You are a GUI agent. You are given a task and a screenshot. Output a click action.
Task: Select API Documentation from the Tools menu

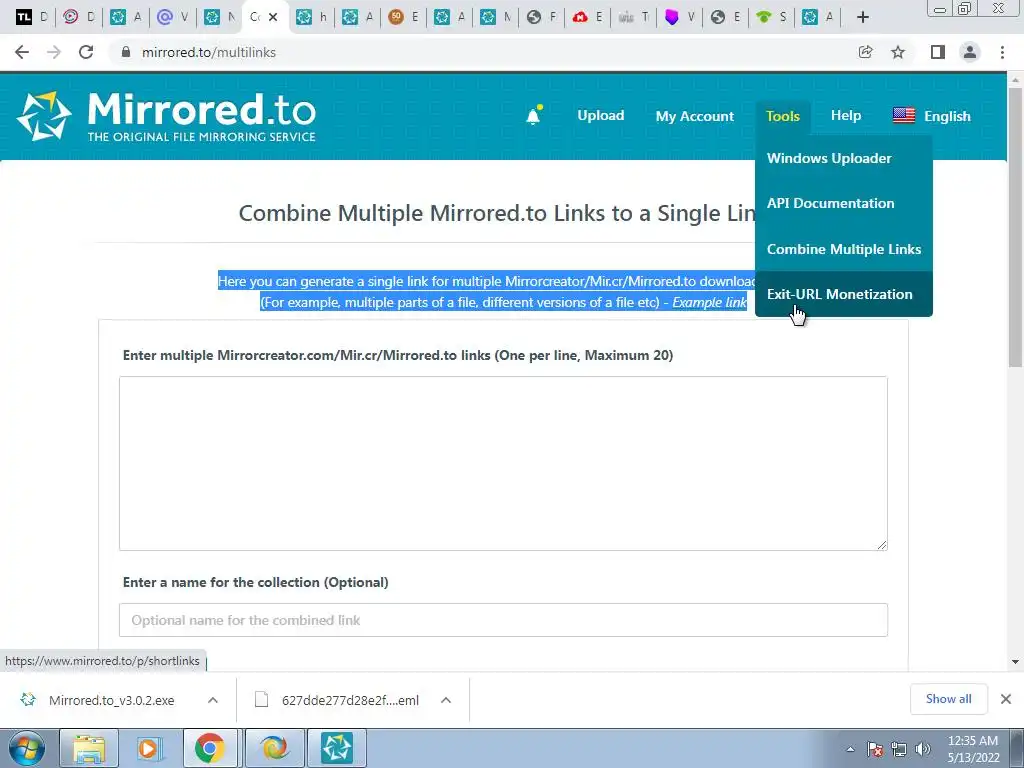(831, 203)
